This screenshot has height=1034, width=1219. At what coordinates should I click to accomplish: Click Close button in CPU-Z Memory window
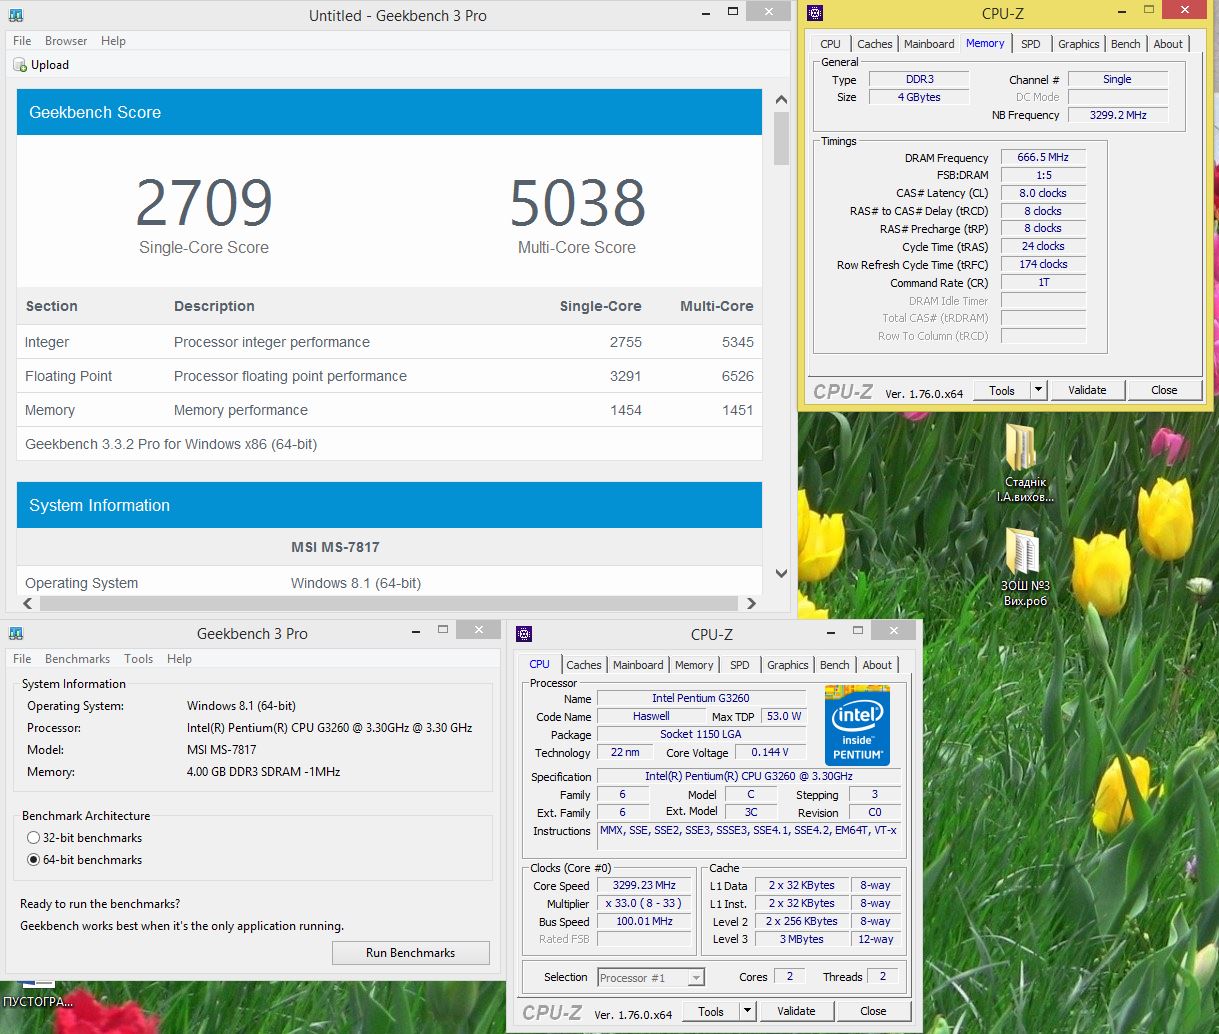click(x=1164, y=390)
